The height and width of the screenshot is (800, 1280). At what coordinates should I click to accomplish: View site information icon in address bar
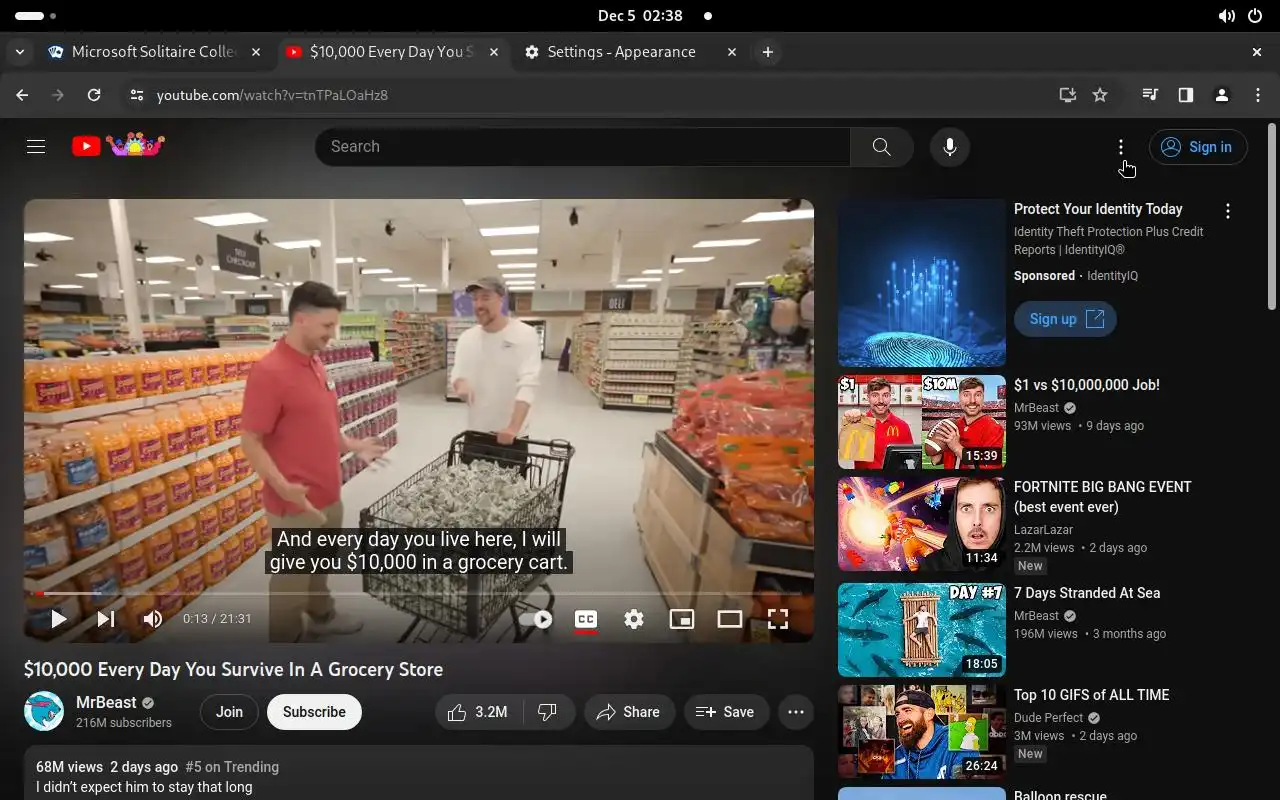[137, 95]
